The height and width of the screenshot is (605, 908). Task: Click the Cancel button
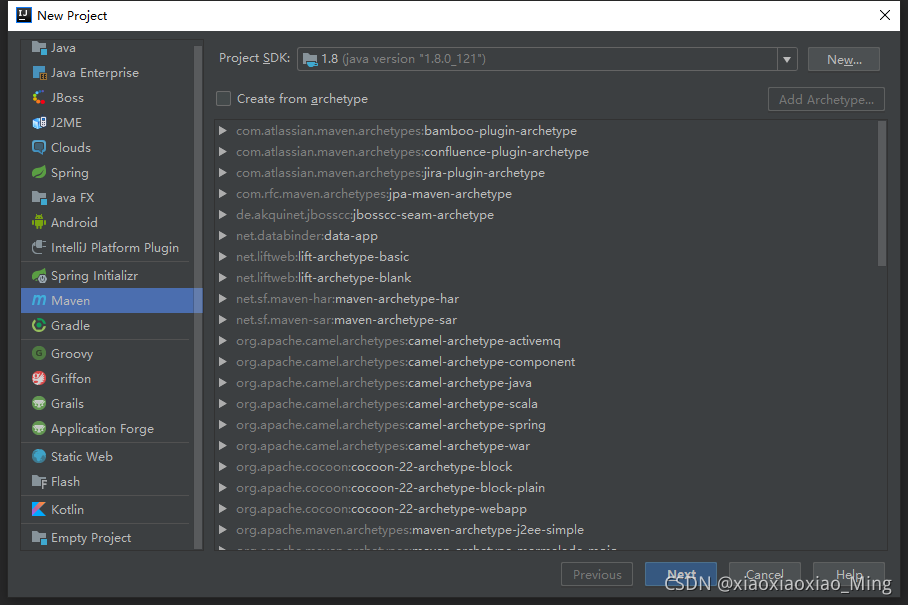pos(765,574)
